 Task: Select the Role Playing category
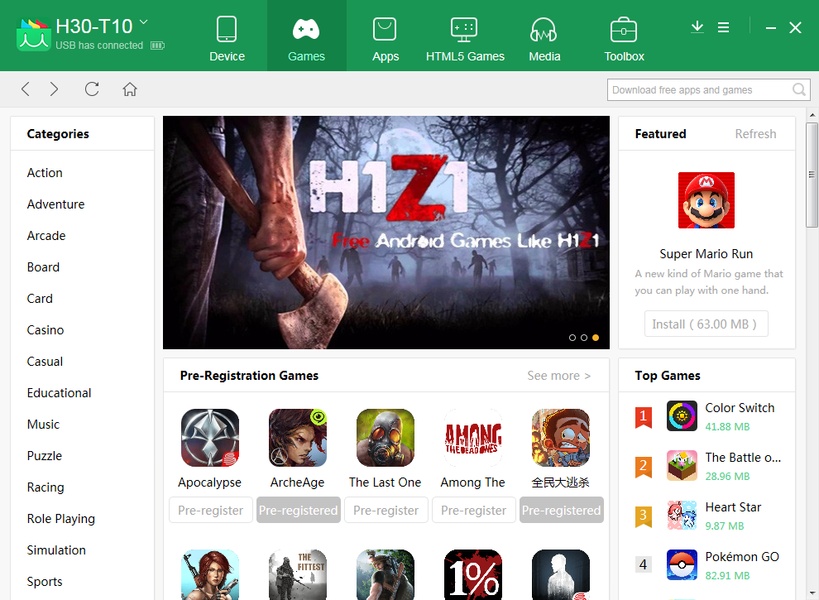[x=61, y=519]
